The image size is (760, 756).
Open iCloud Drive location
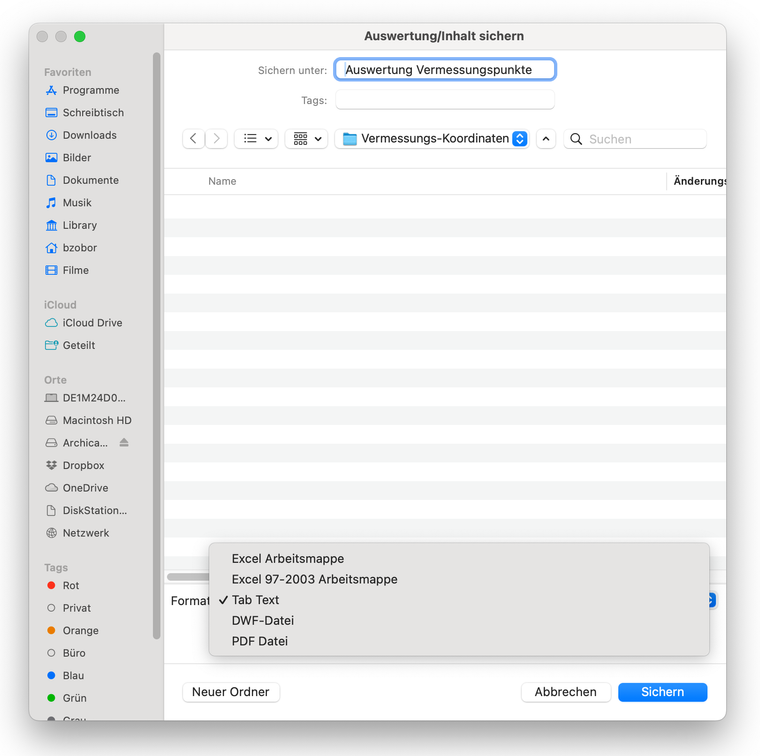pyautogui.click(x=83, y=323)
